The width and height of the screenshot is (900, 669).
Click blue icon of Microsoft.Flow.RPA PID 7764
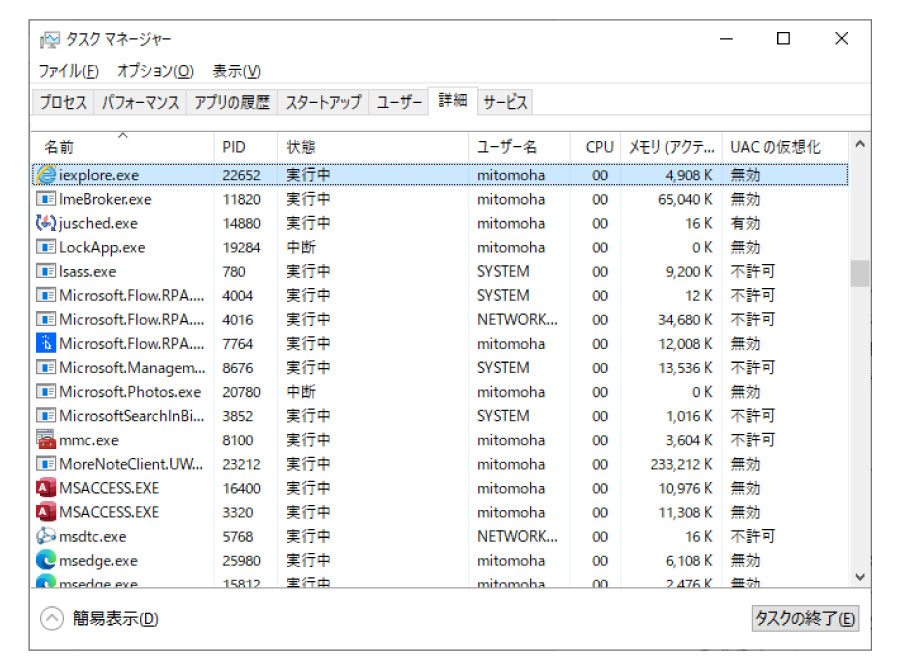pos(46,343)
